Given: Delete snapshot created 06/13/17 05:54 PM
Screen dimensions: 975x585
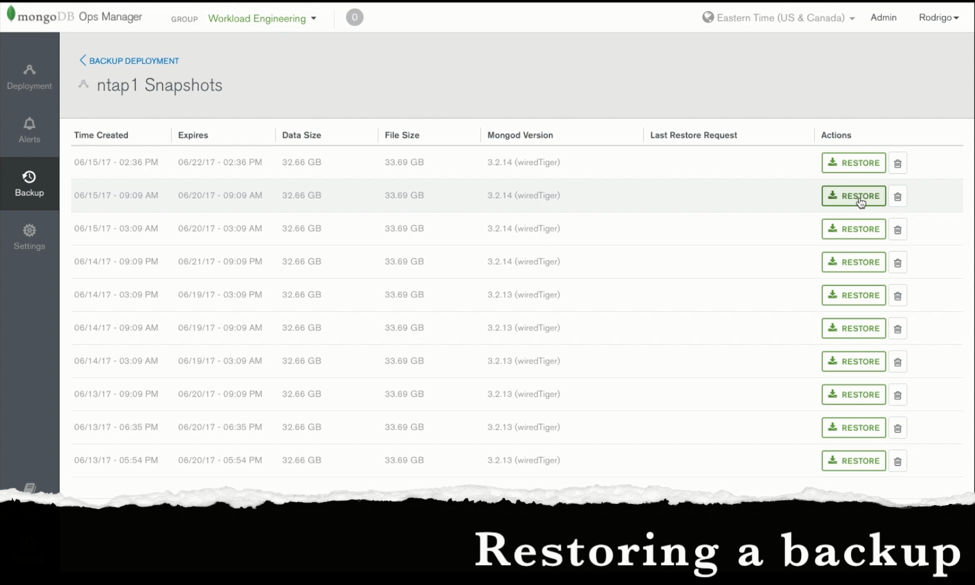Looking at the screenshot, I should pos(897,461).
